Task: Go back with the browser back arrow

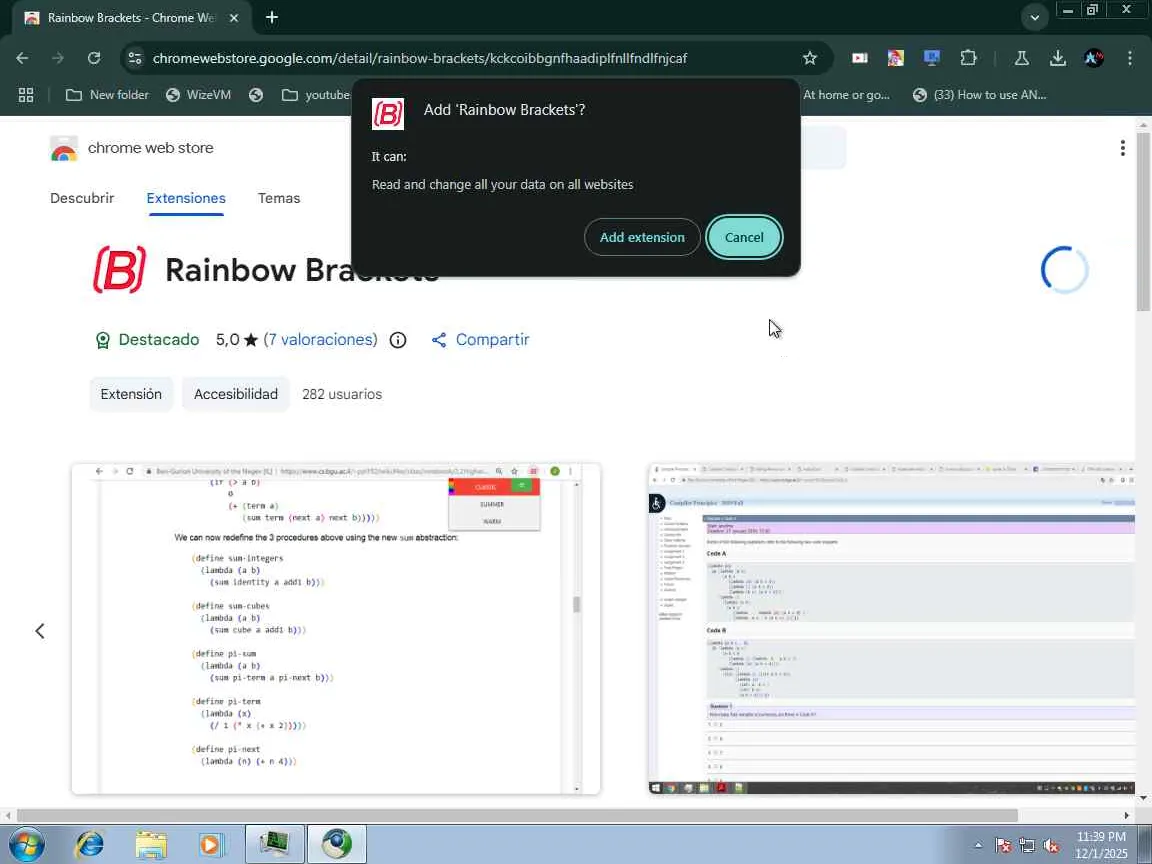Action: point(22,58)
